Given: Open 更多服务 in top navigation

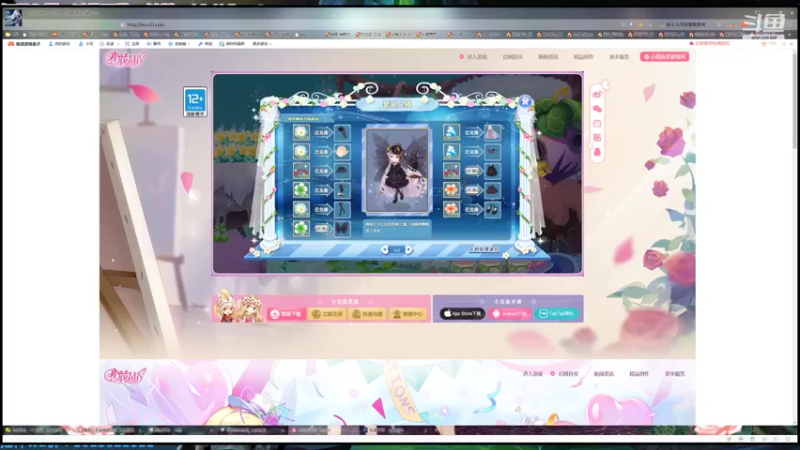Looking at the screenshot, I should pos(619,57).
